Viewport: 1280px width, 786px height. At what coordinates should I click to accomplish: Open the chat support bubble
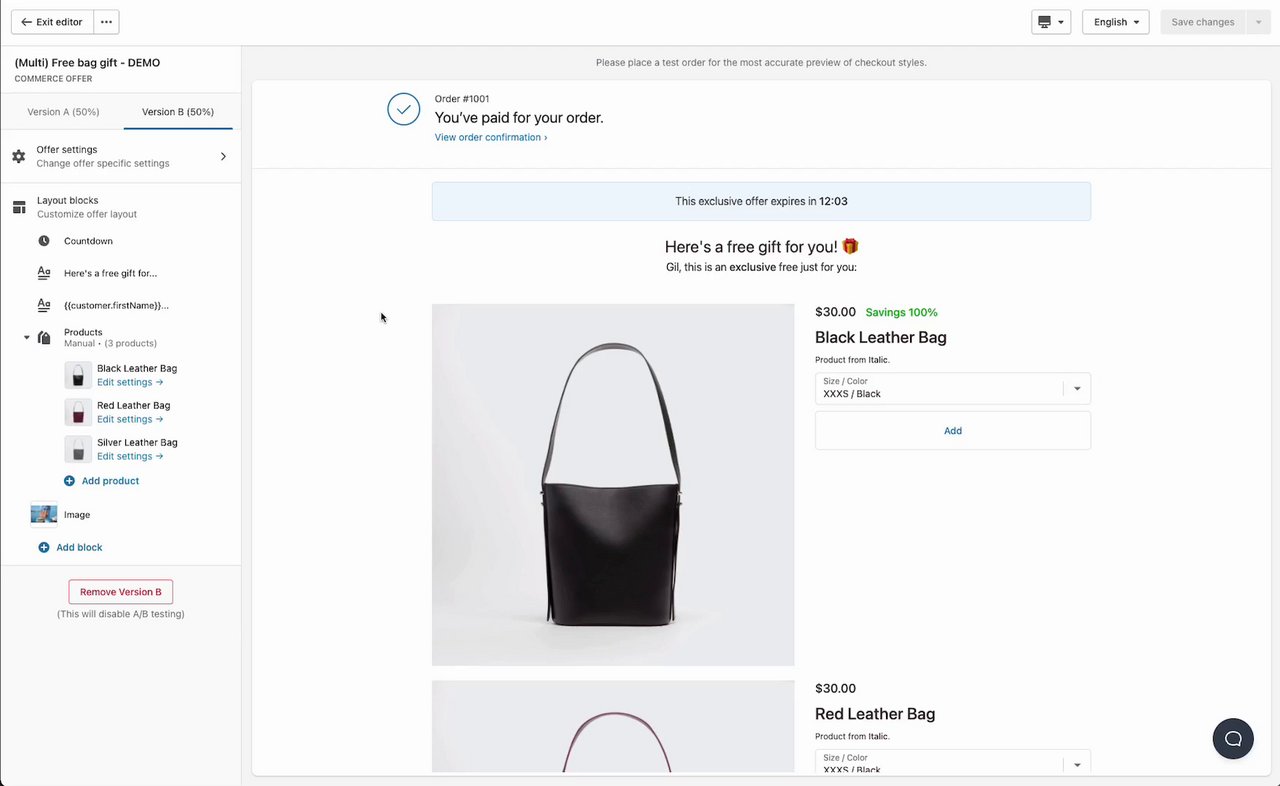click(x=1233, y=739)
